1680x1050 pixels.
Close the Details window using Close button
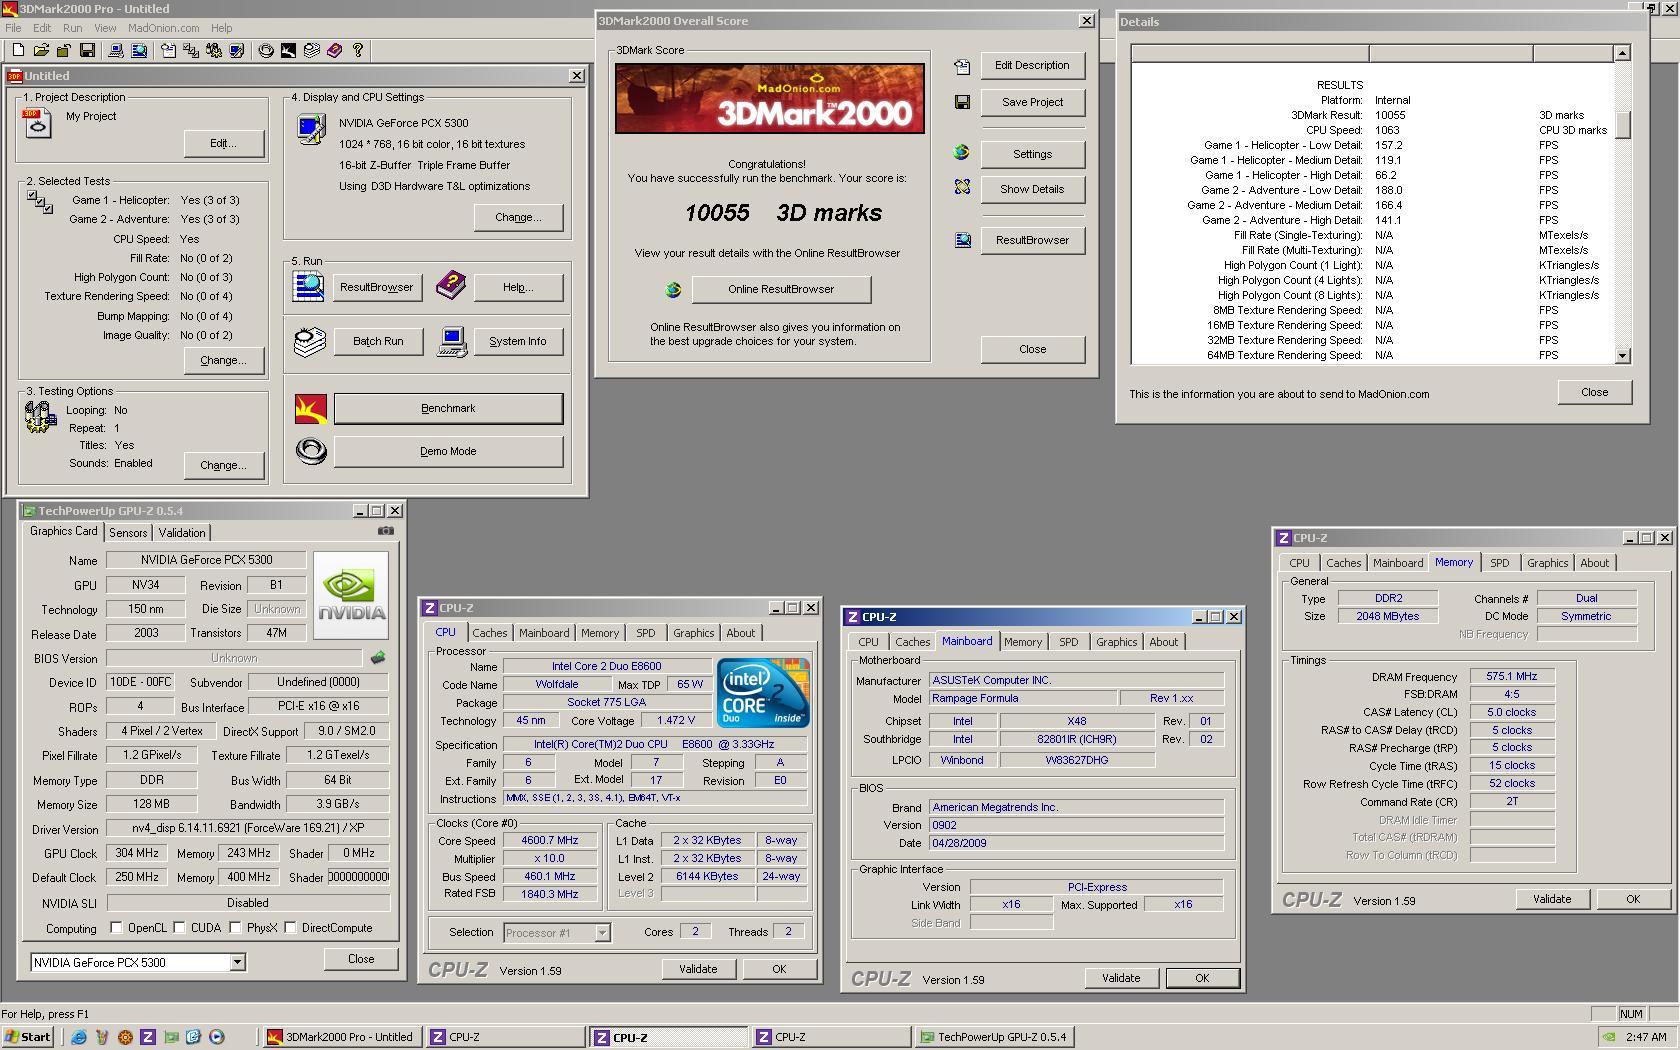coord(1594,392)
